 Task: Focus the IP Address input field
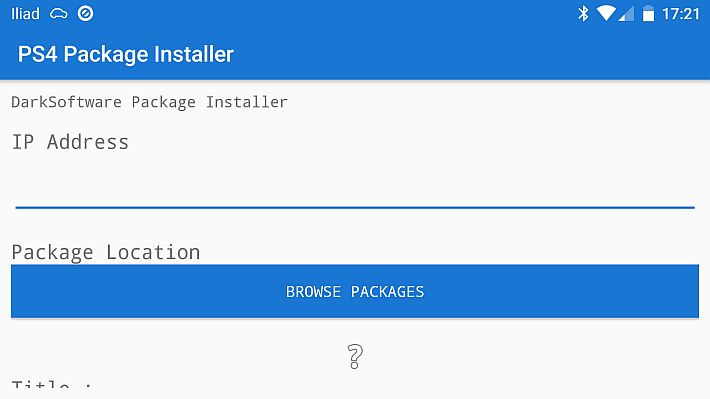click(x=355, y=190)
